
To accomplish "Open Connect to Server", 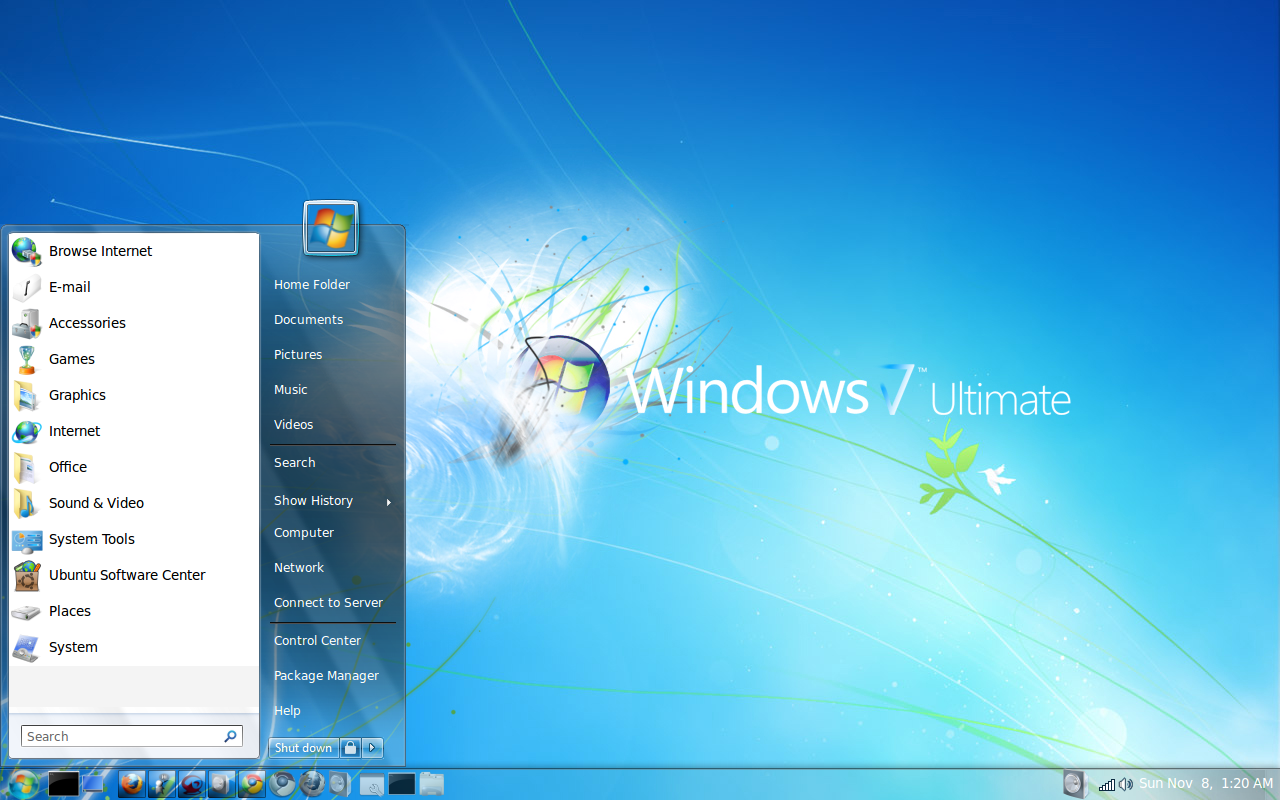I will click(328, 602).
